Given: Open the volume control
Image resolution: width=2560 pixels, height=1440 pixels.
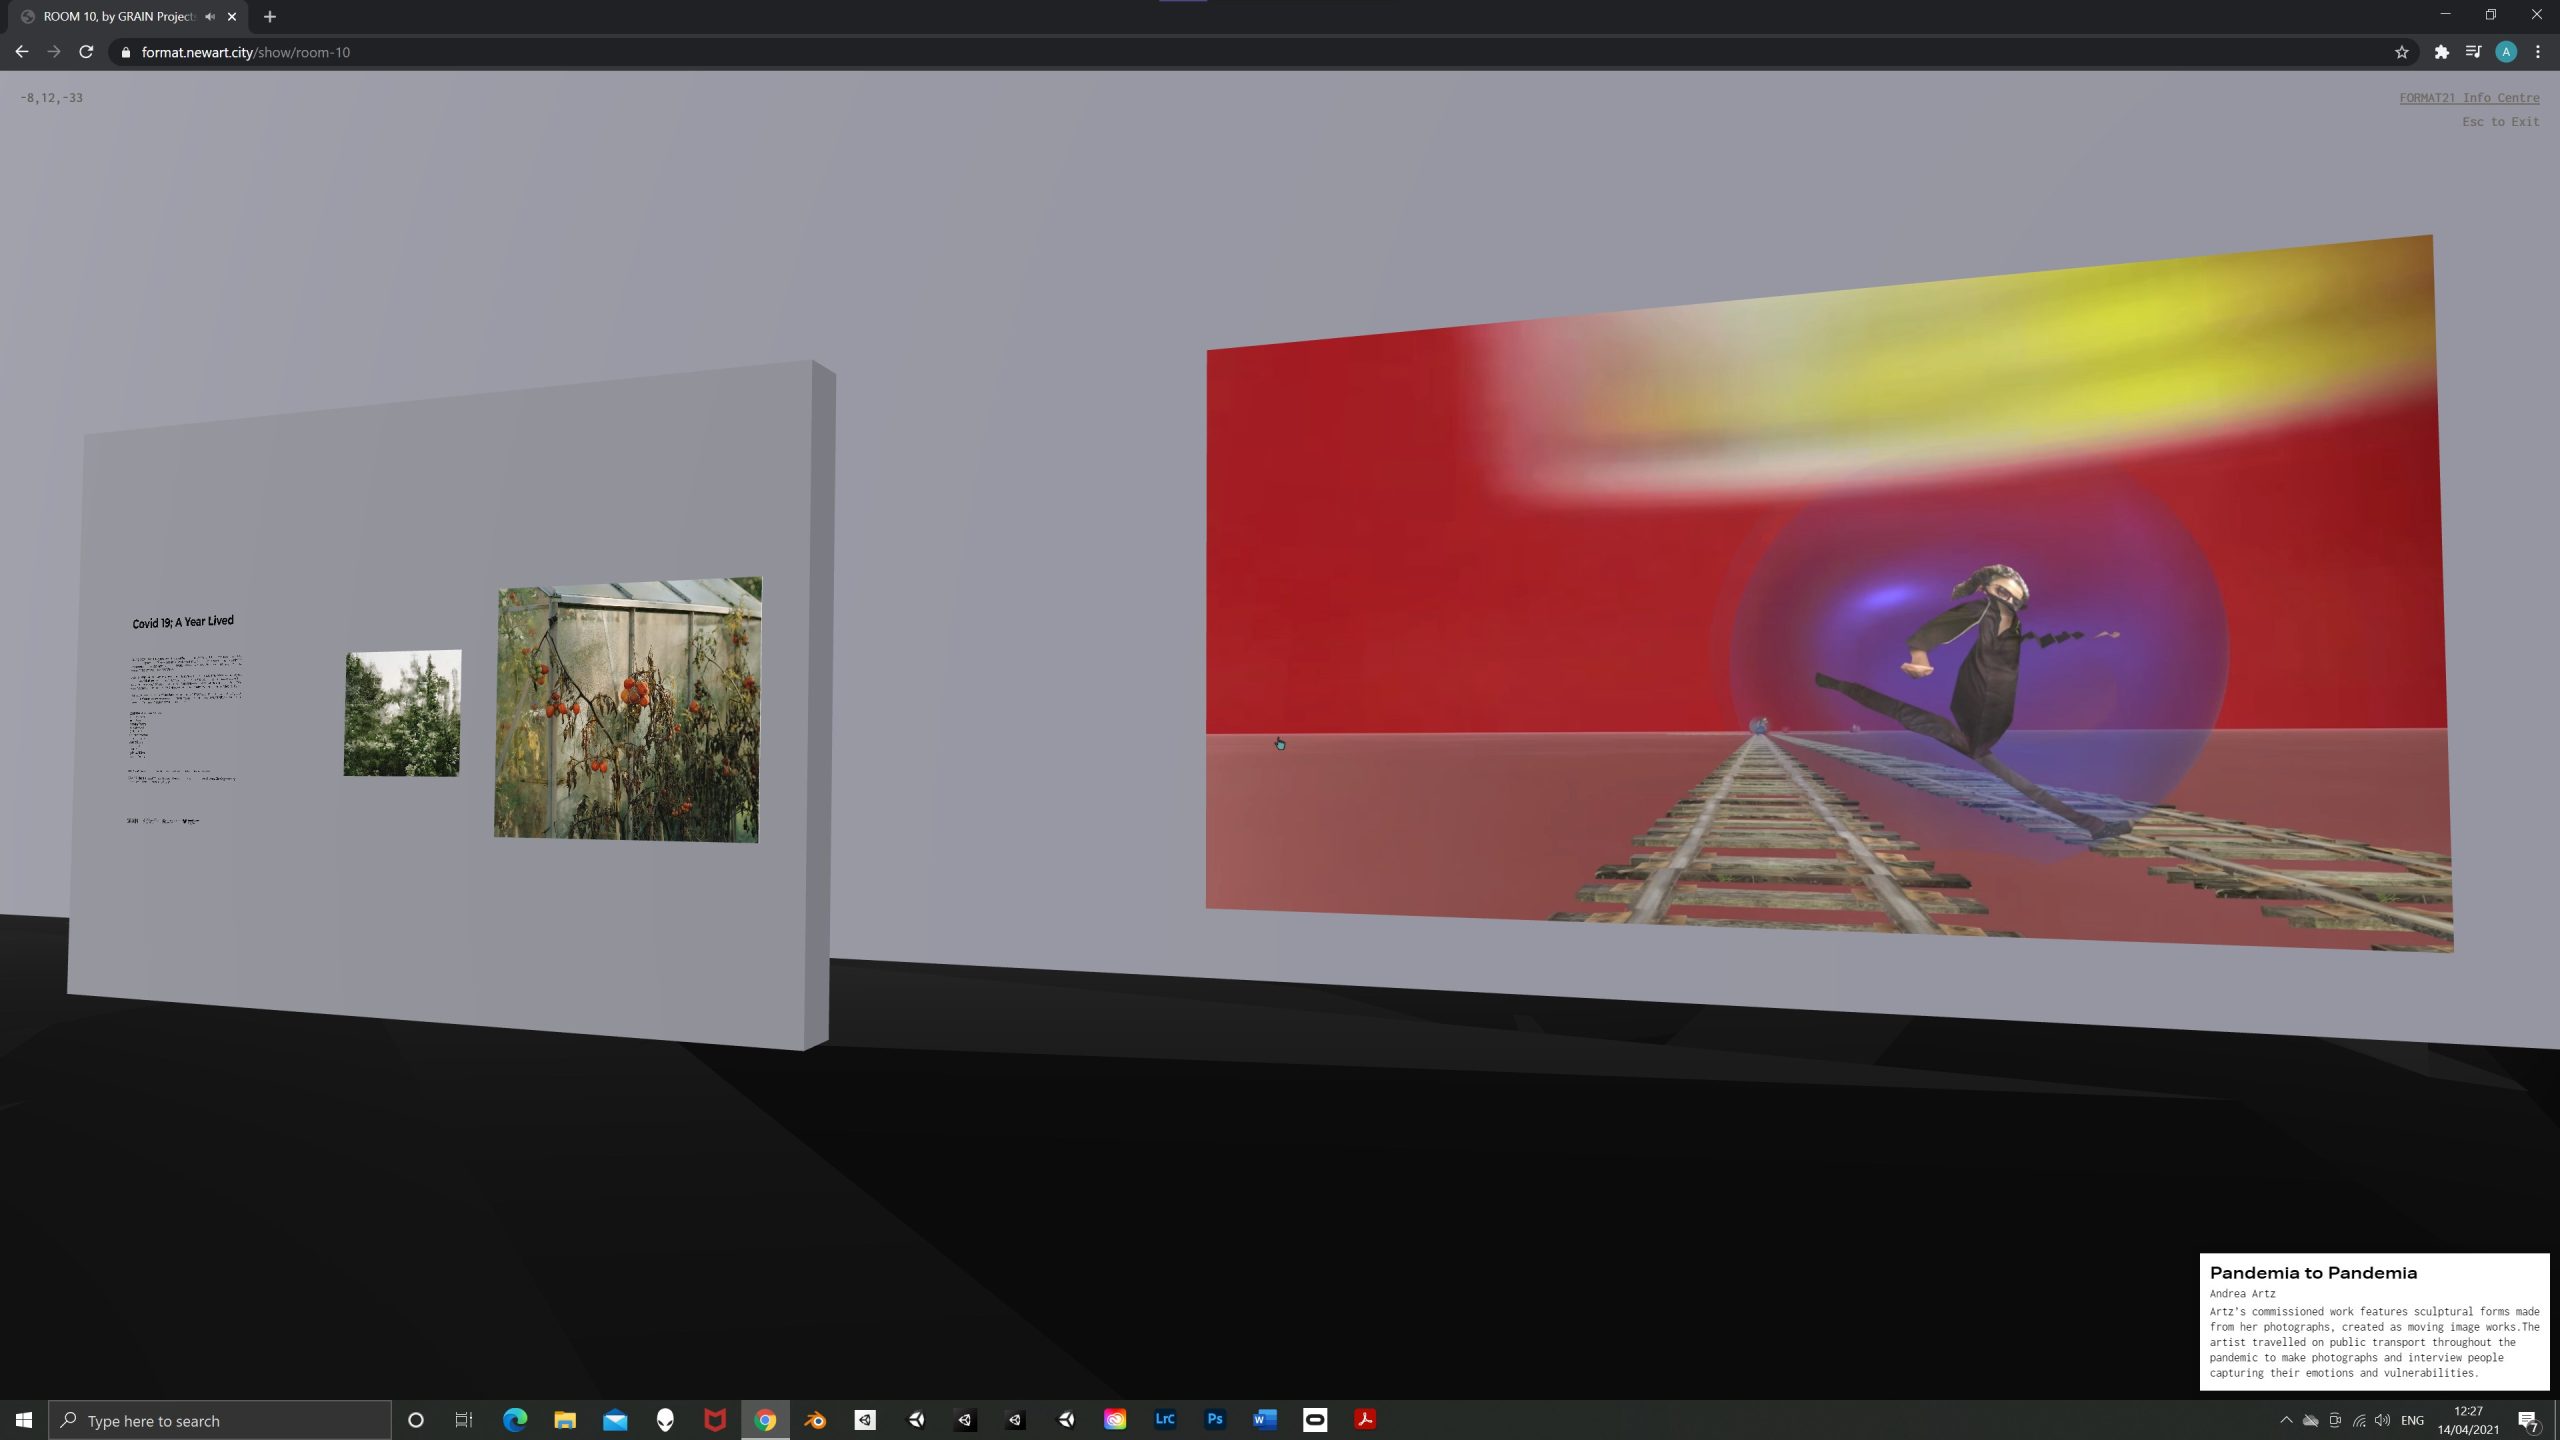Looking at the screenshot, I should [2383, 1420].
